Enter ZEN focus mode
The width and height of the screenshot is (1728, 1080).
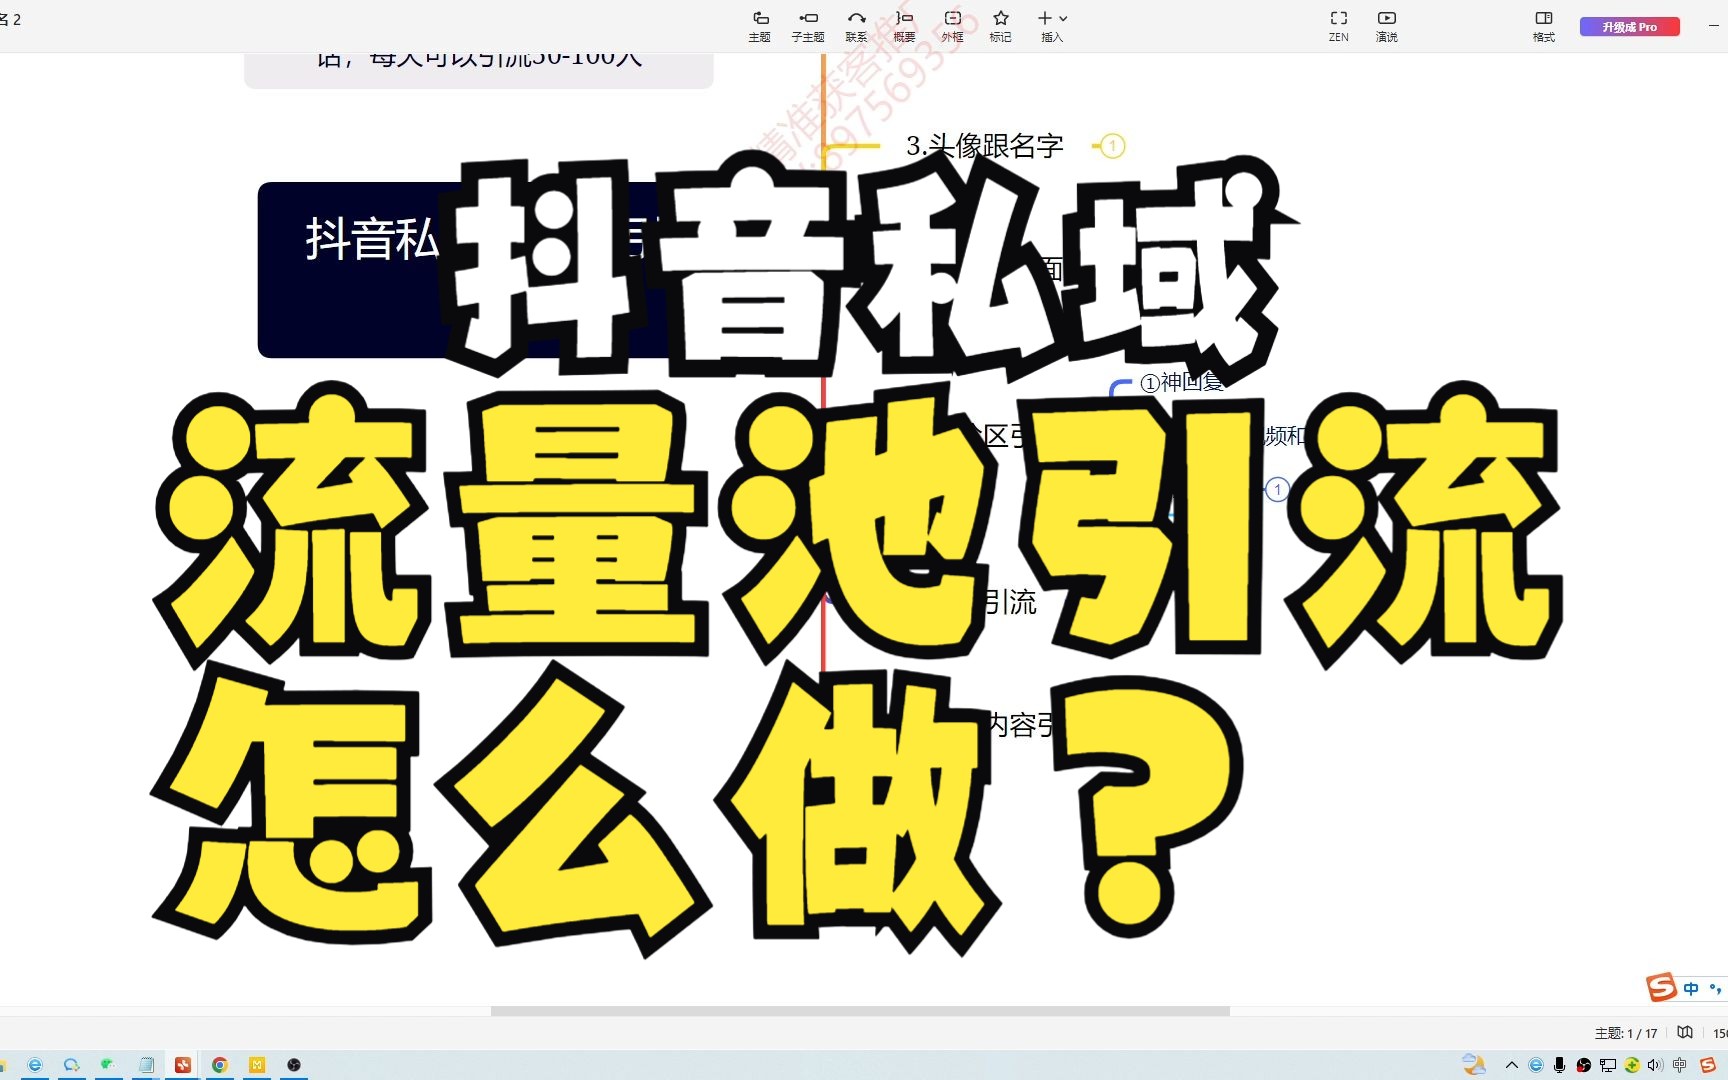(1338, 24)
